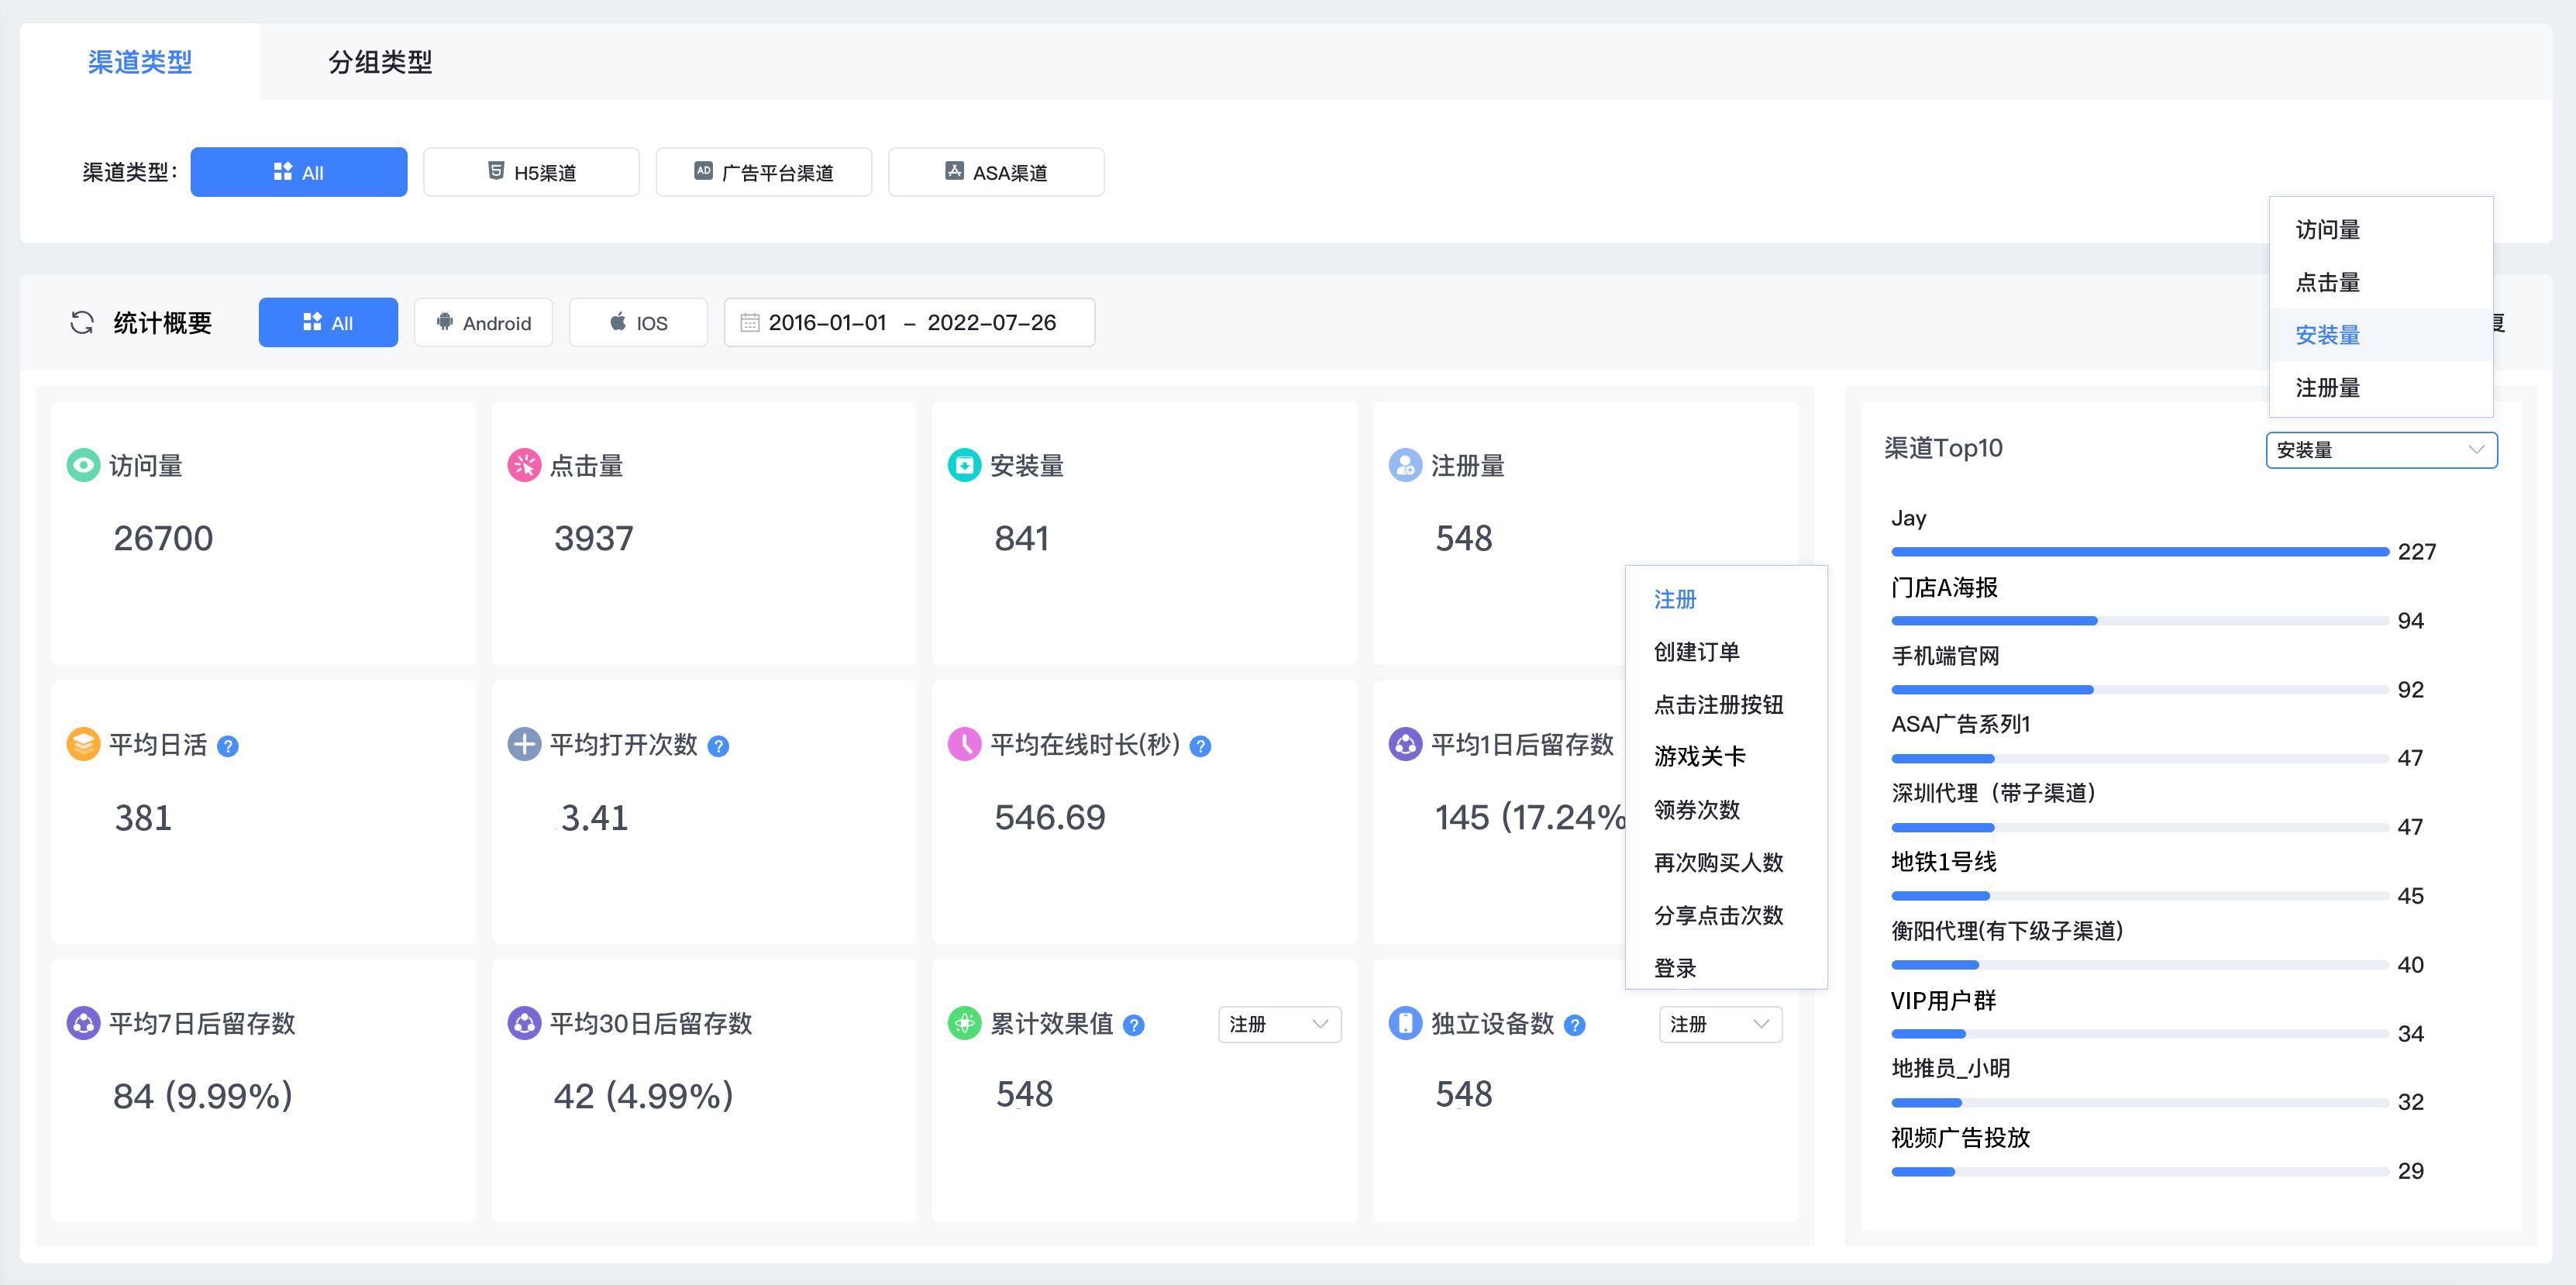The height and width of the screenshot is (1285, 2576).
Task: Click the help icon next to 平均在线时长(秒)
Action: 1200,745
